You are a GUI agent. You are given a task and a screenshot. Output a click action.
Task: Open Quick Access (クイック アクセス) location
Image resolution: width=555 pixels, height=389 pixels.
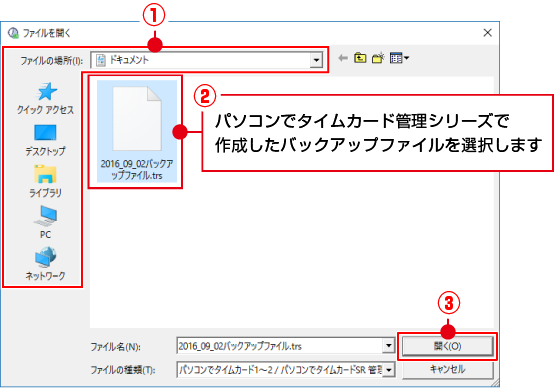click(x=45, y=98)
